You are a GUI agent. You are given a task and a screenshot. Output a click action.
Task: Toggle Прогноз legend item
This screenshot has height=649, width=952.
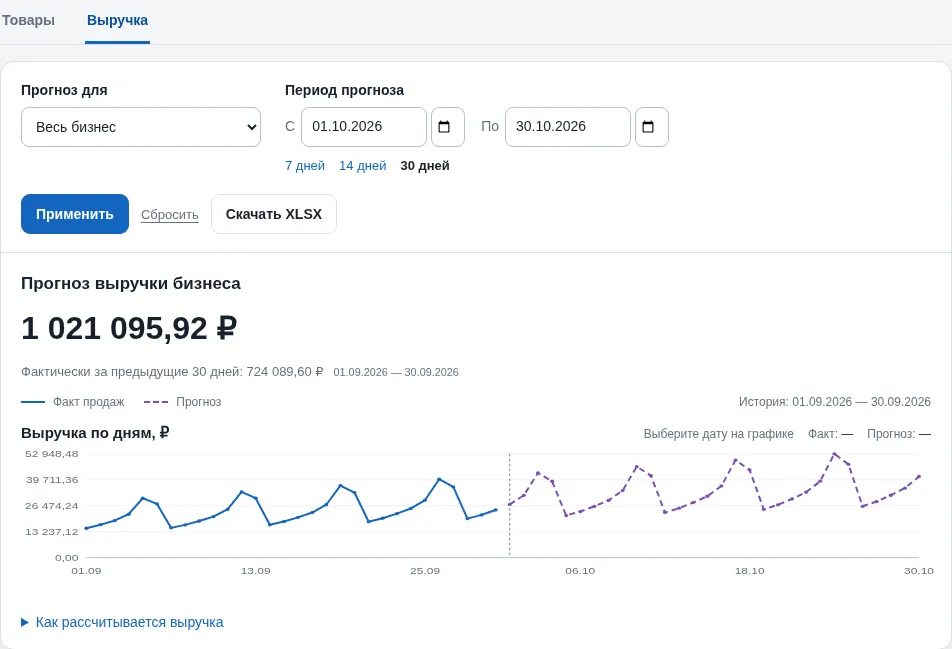(x=183, y=402)
